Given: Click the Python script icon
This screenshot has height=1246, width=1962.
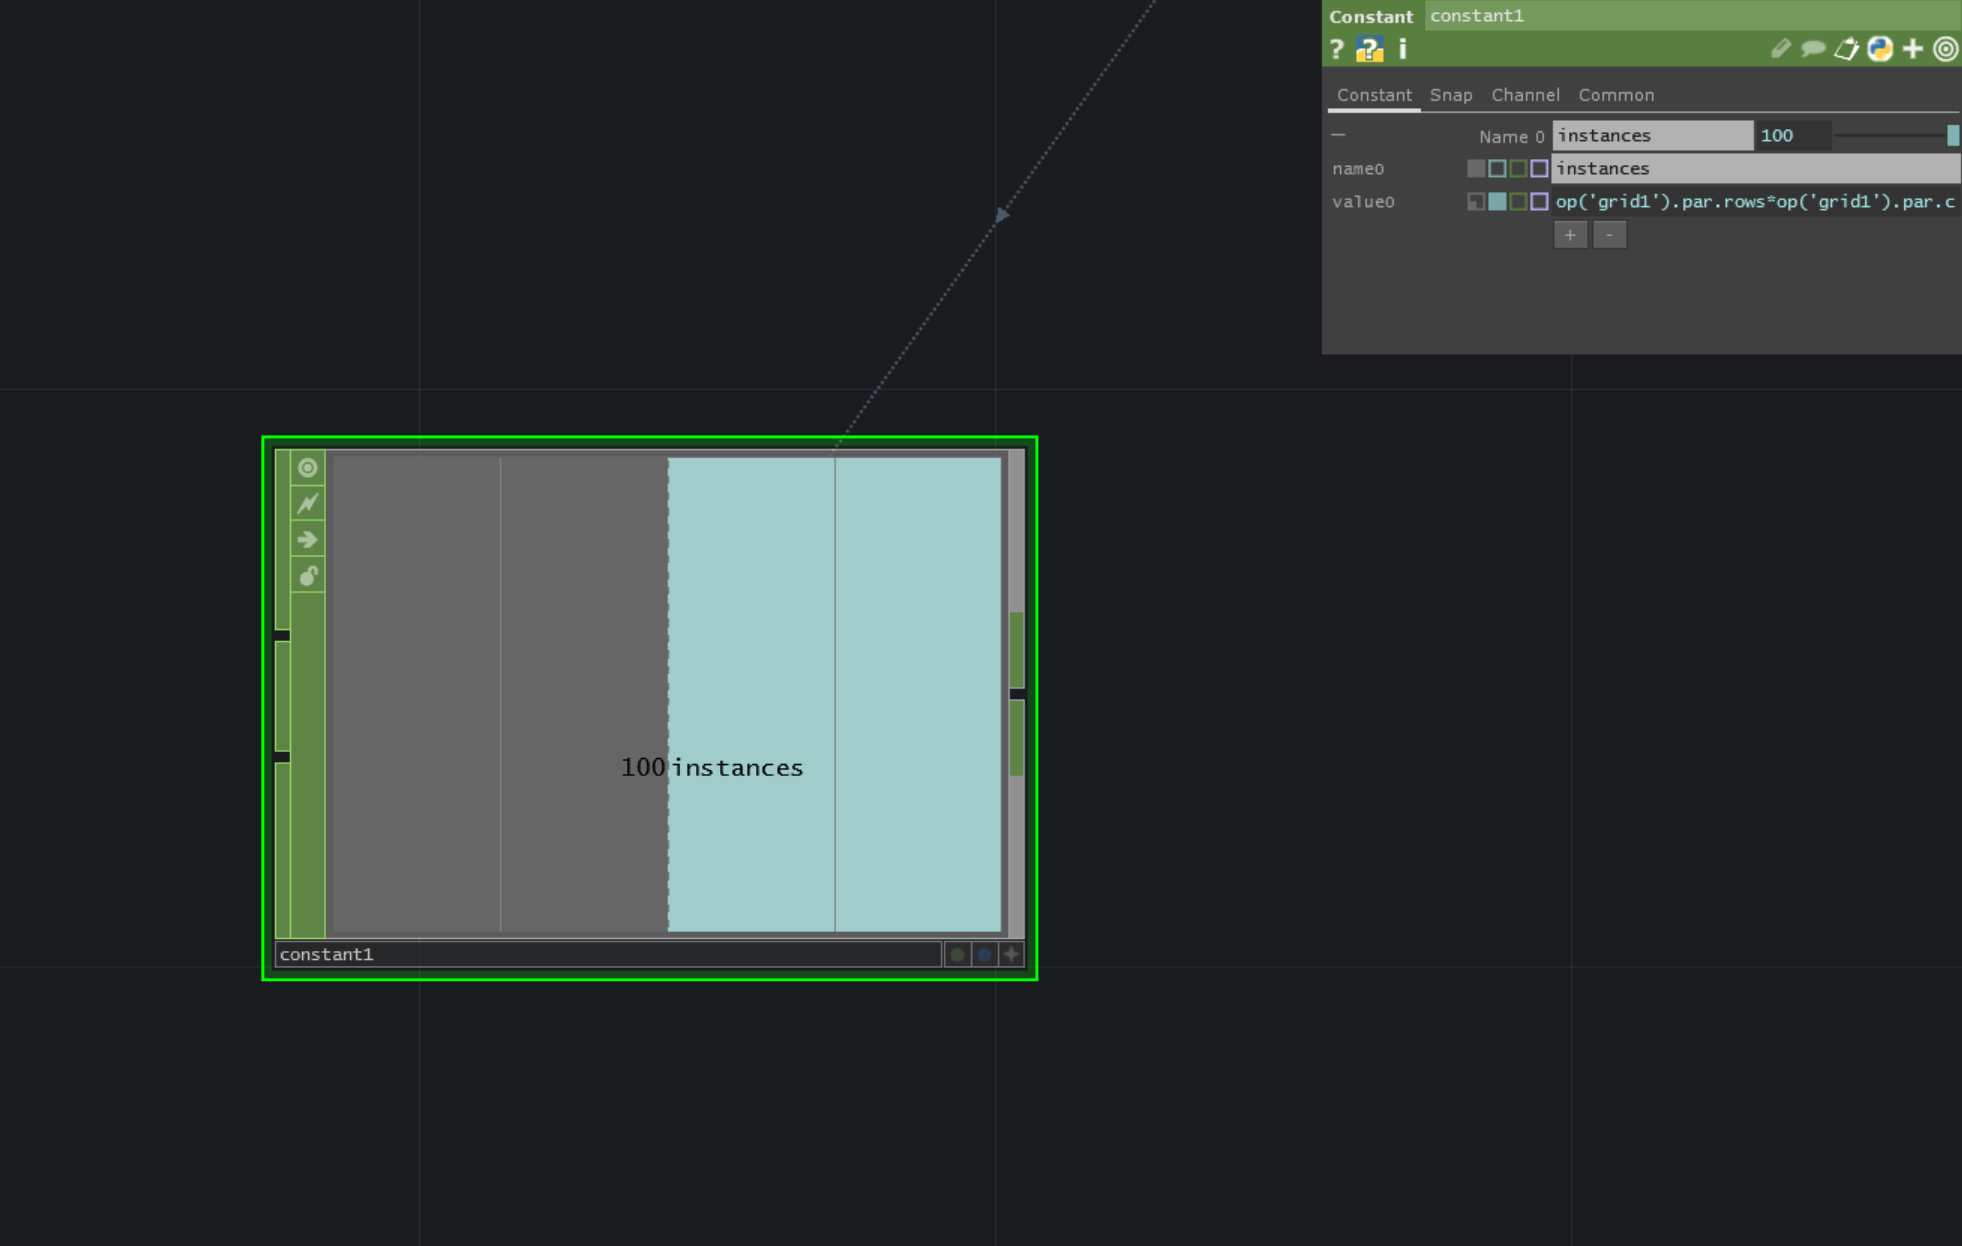Looking at the screenshot, I should coord(1882,49).
